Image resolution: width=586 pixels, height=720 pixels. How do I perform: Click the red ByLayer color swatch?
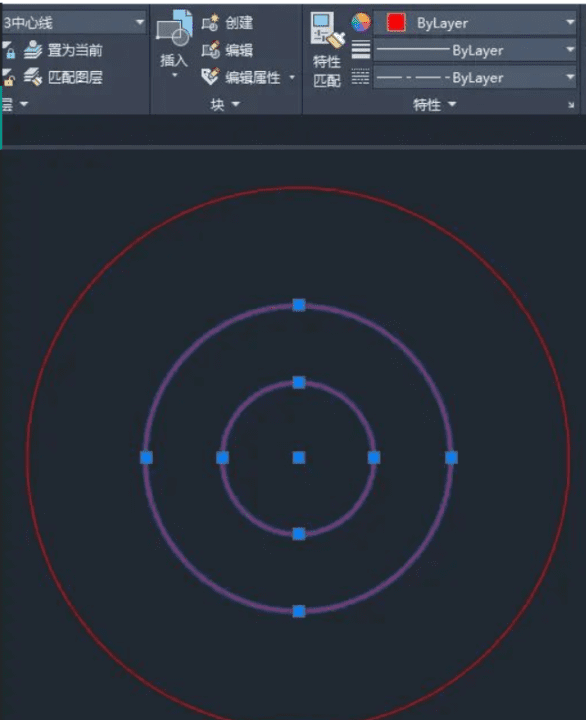396,22
